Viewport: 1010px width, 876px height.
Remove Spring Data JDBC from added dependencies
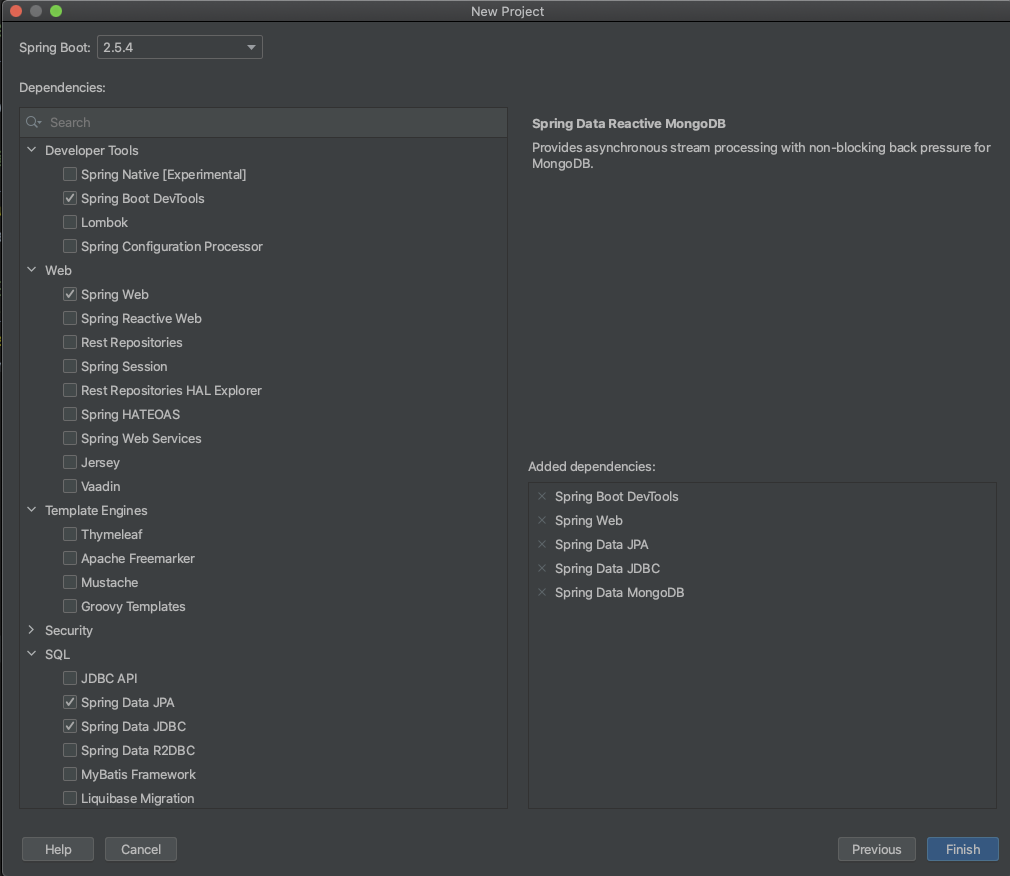click(542, 568)
